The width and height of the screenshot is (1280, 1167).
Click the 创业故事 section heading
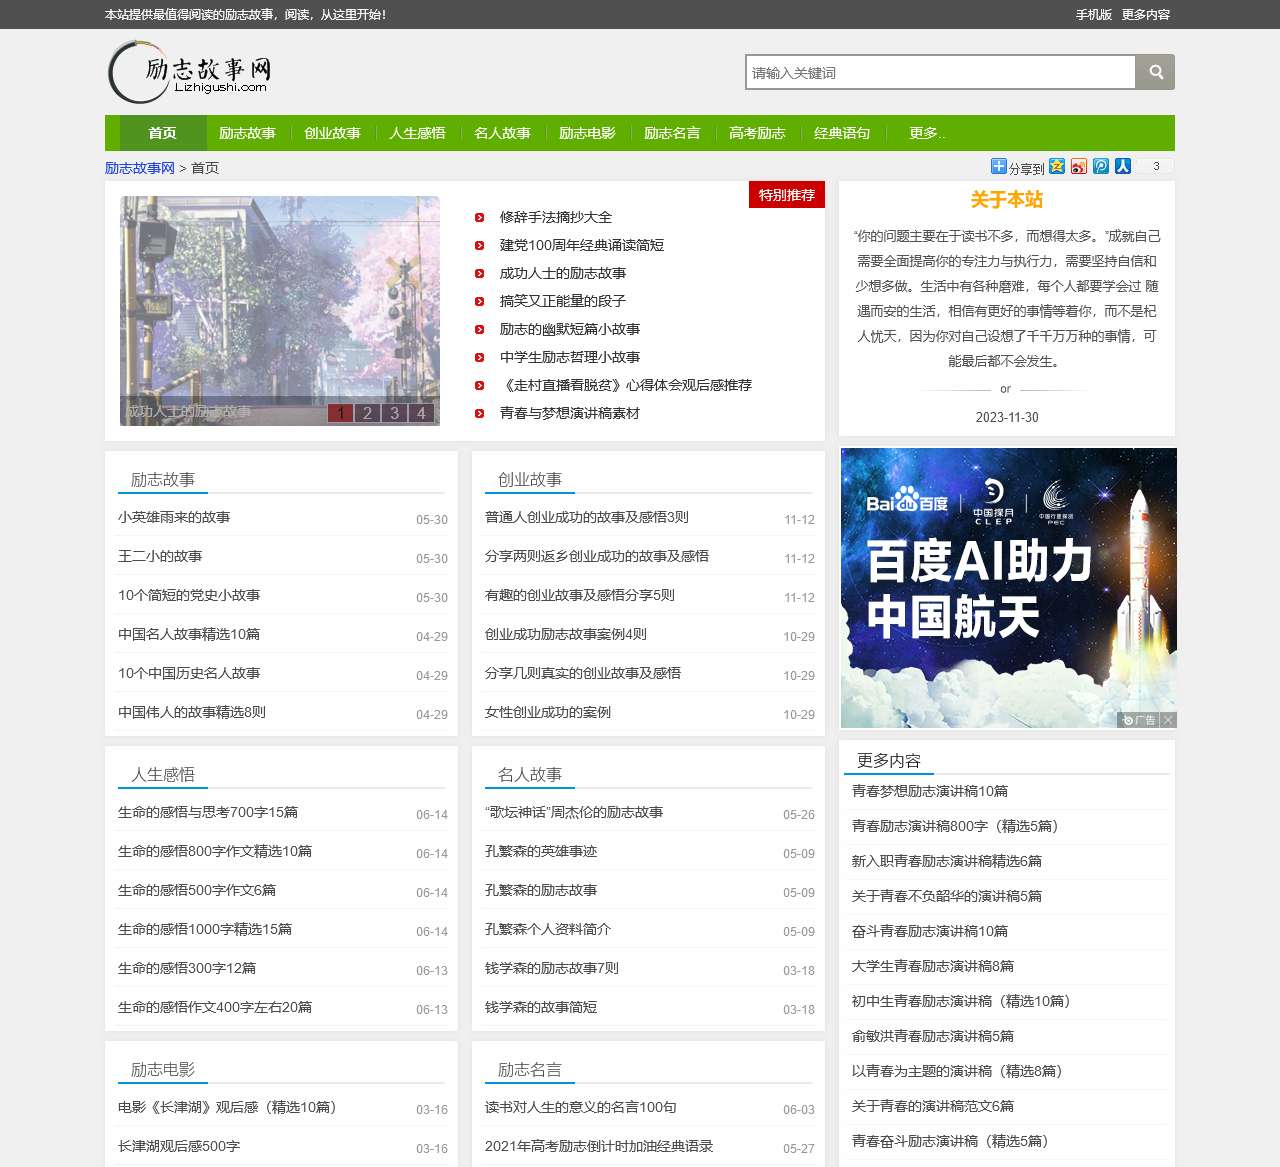coord(530,480)
